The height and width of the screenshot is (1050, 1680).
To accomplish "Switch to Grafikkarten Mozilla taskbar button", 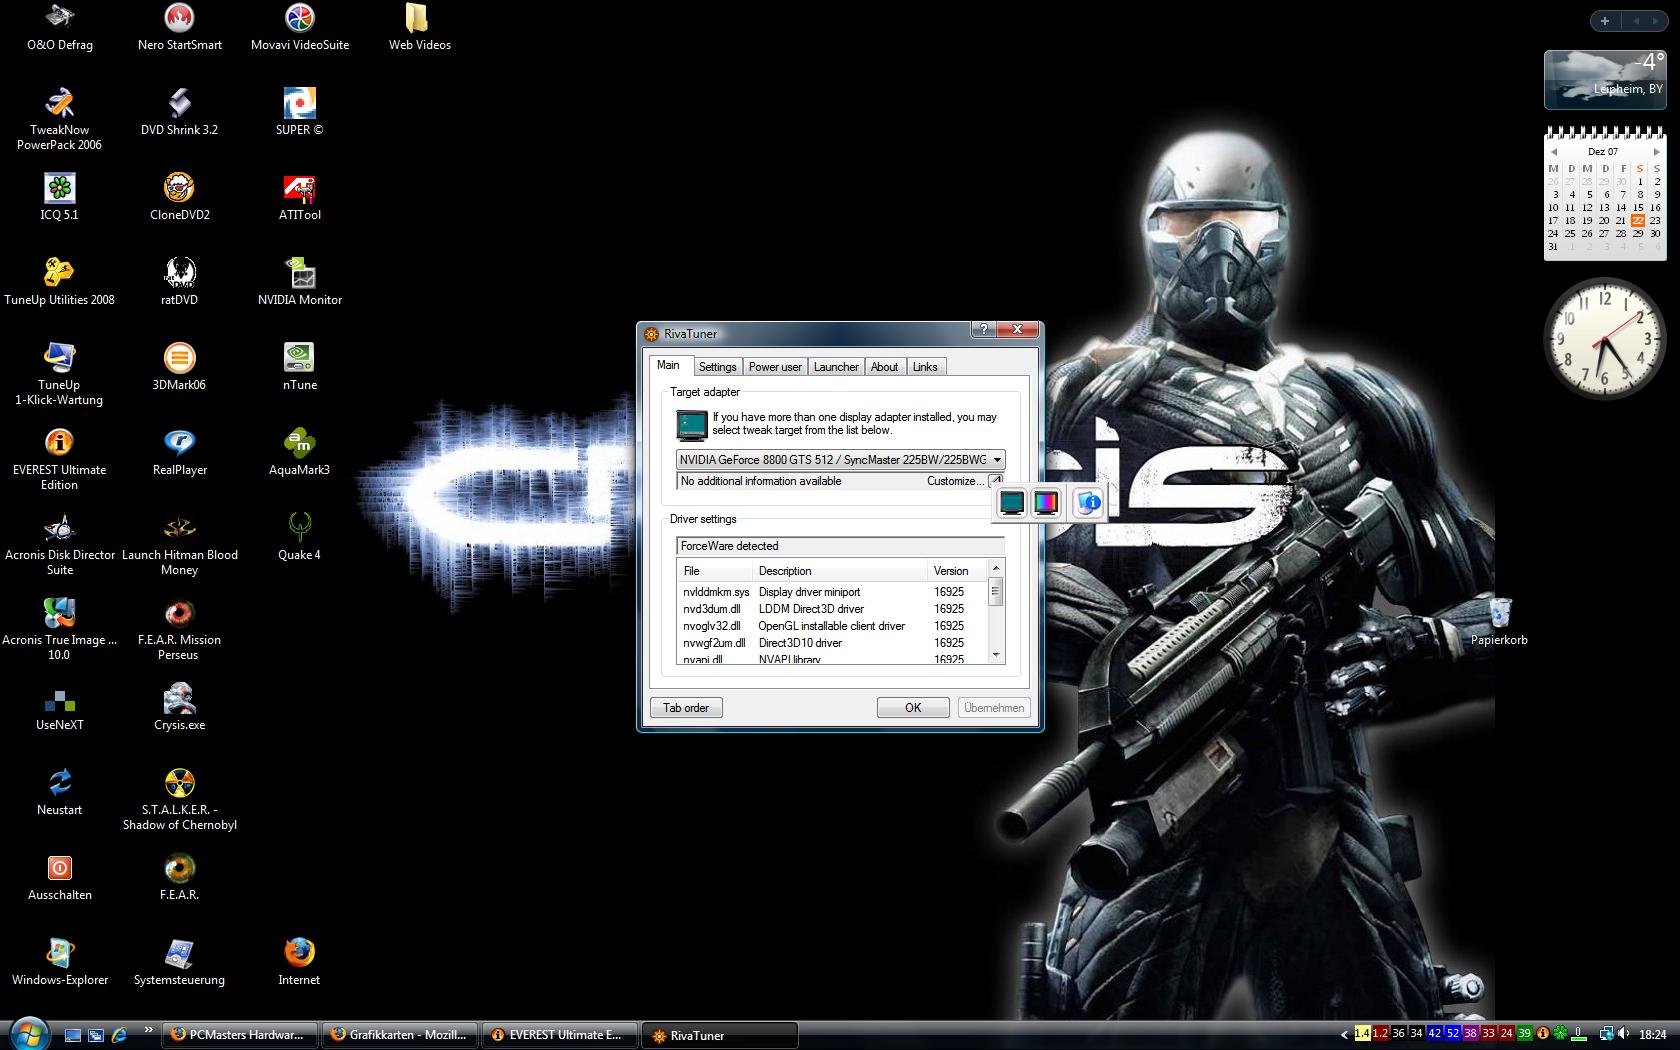I will pyautogui.click(x=400, y=1035).
